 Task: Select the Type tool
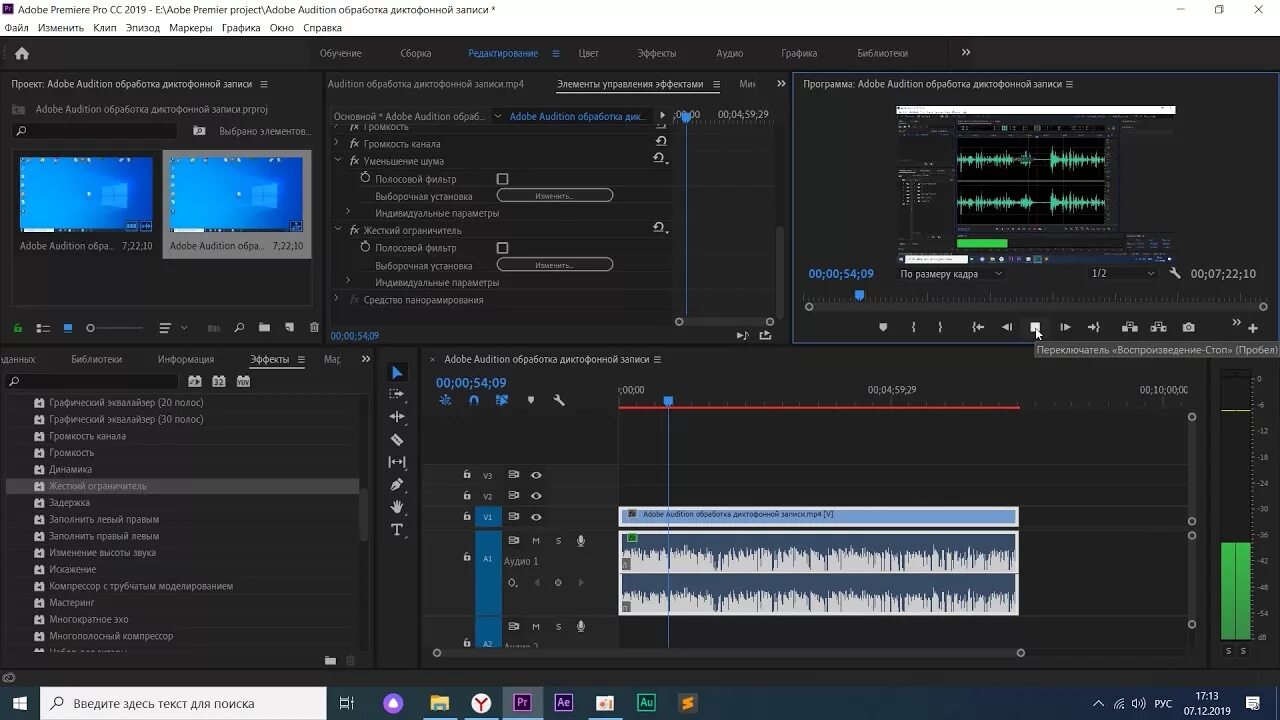click(397, 530)
